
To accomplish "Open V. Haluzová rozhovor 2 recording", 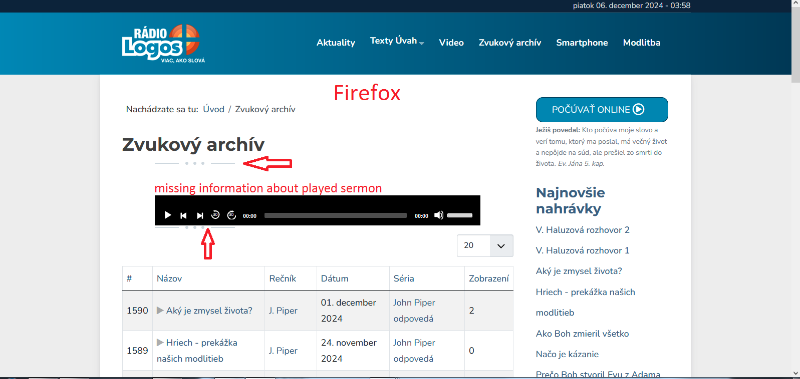I will pos(583,230).
